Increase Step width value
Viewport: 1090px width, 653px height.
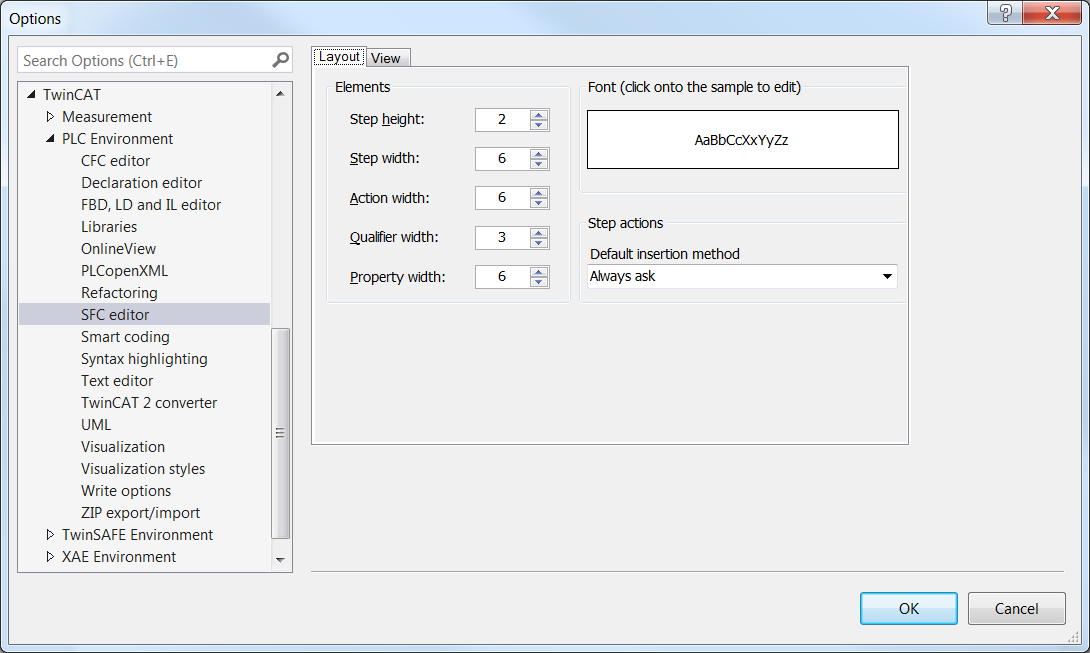coord(539,154)
